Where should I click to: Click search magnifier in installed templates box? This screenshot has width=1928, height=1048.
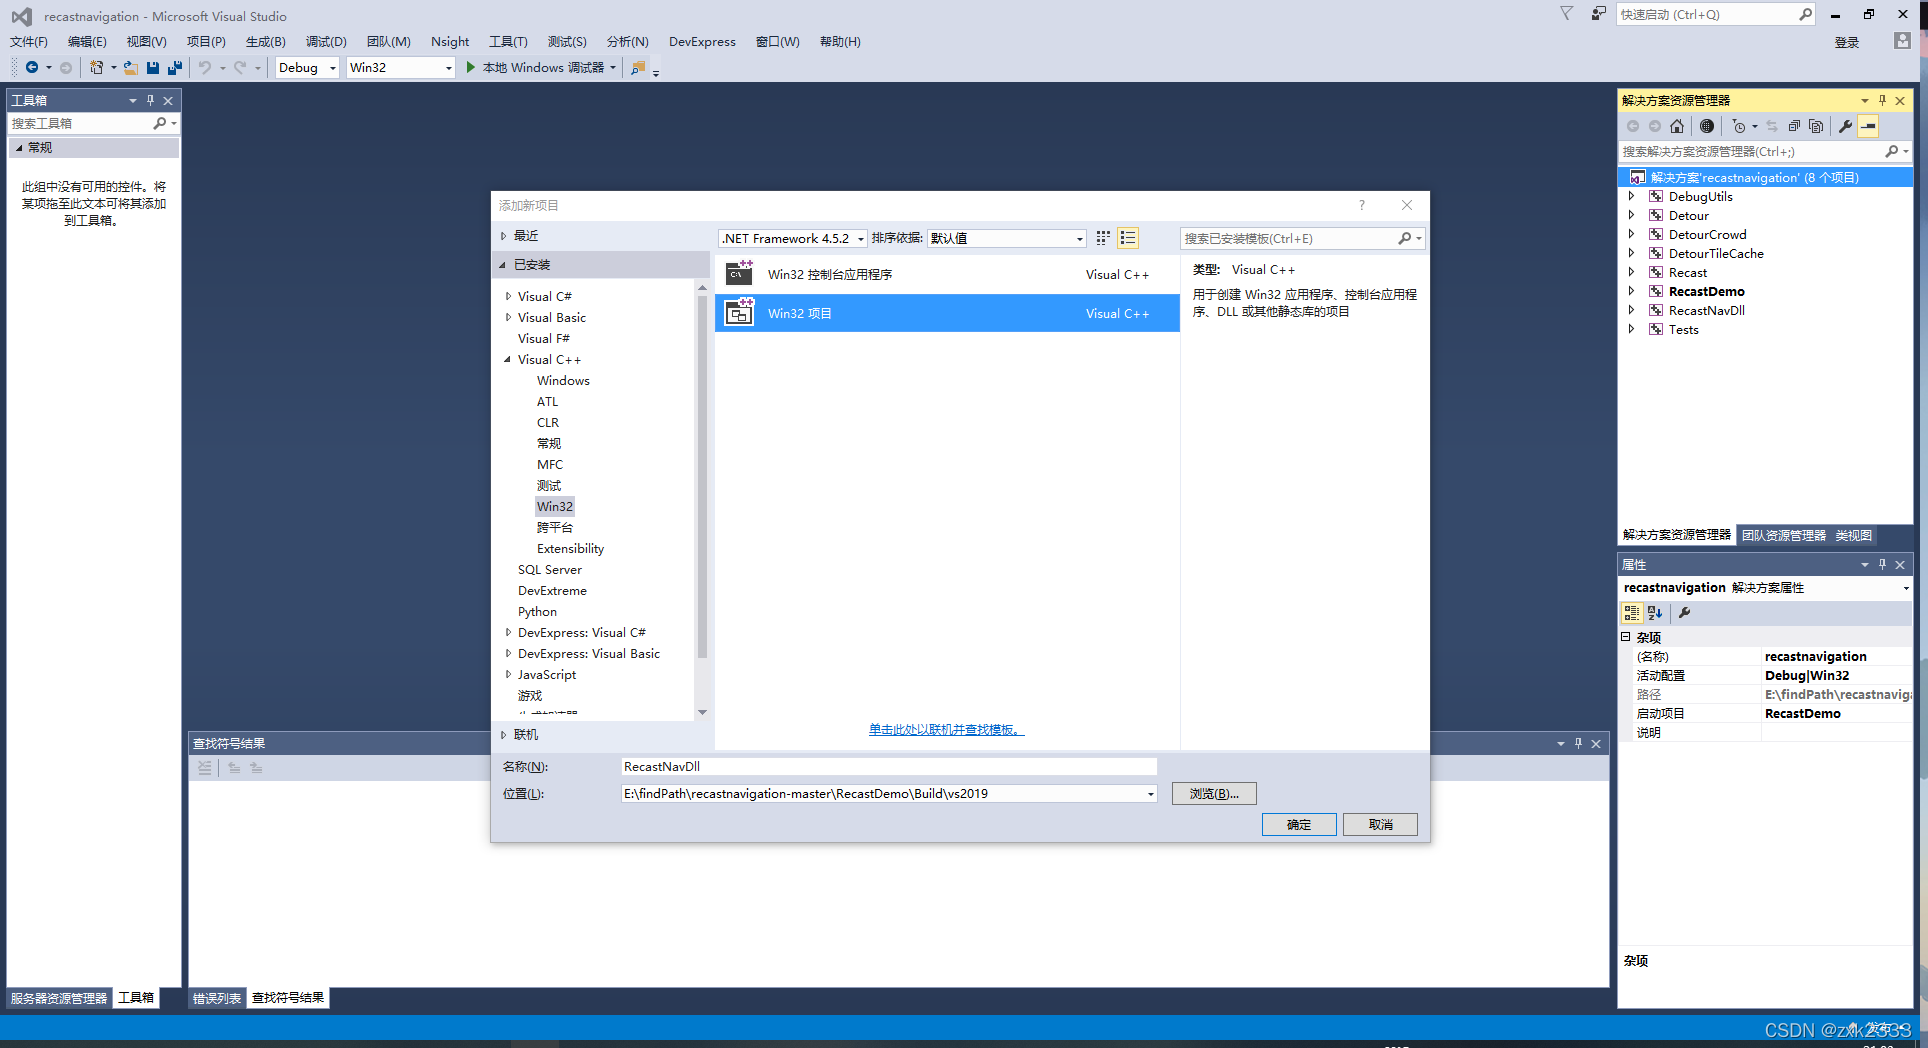[1404, 238]
